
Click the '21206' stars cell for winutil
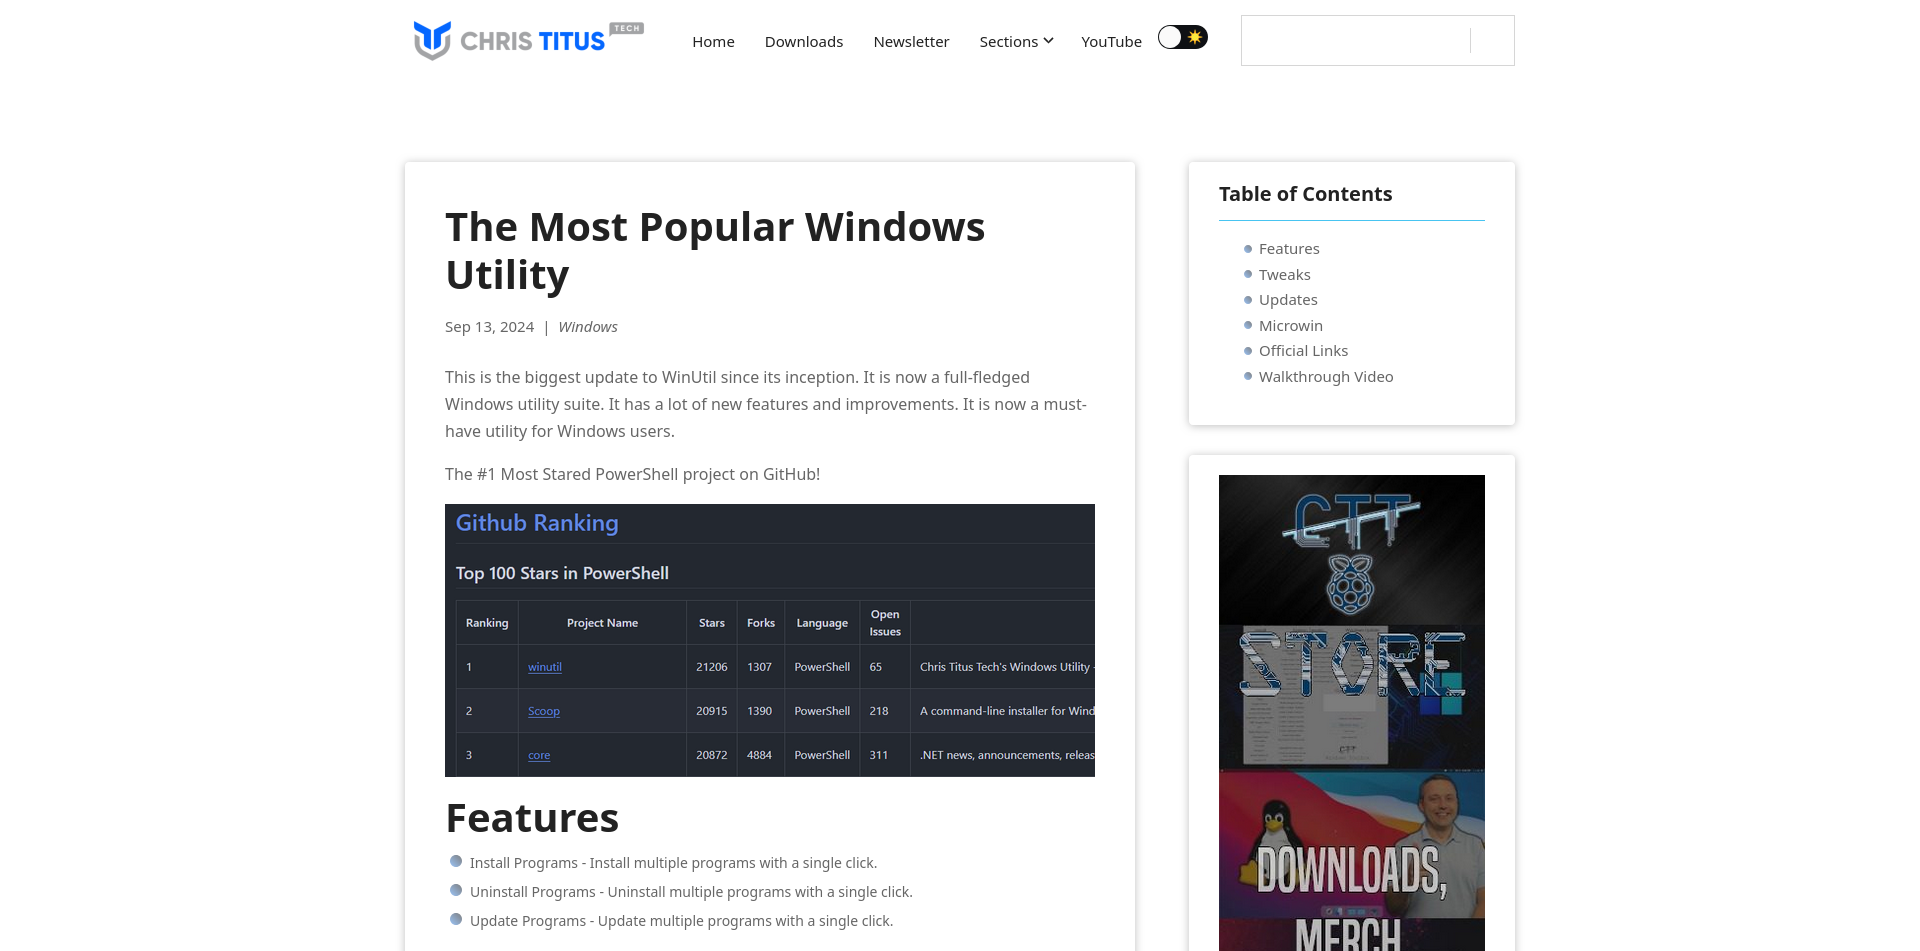pos(712,667)
